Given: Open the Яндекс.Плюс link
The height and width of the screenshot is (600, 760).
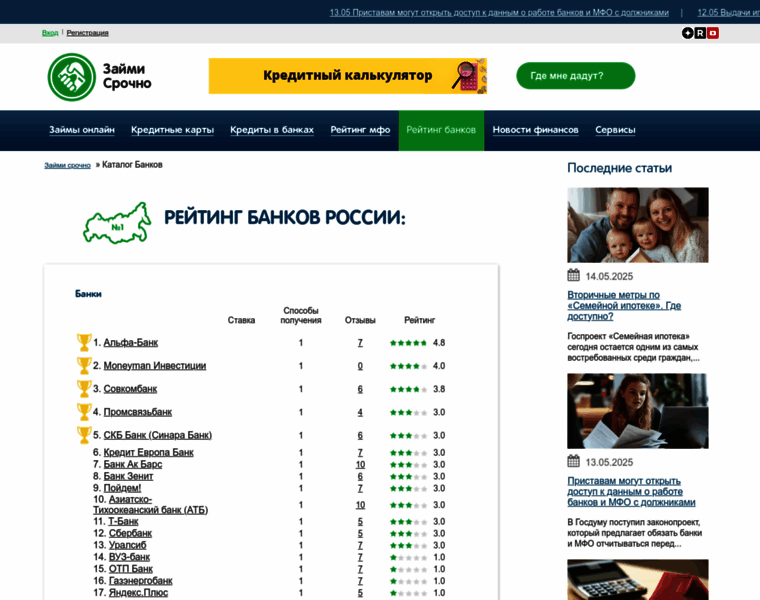Looking at the screenshot, I should pos(138,593).
